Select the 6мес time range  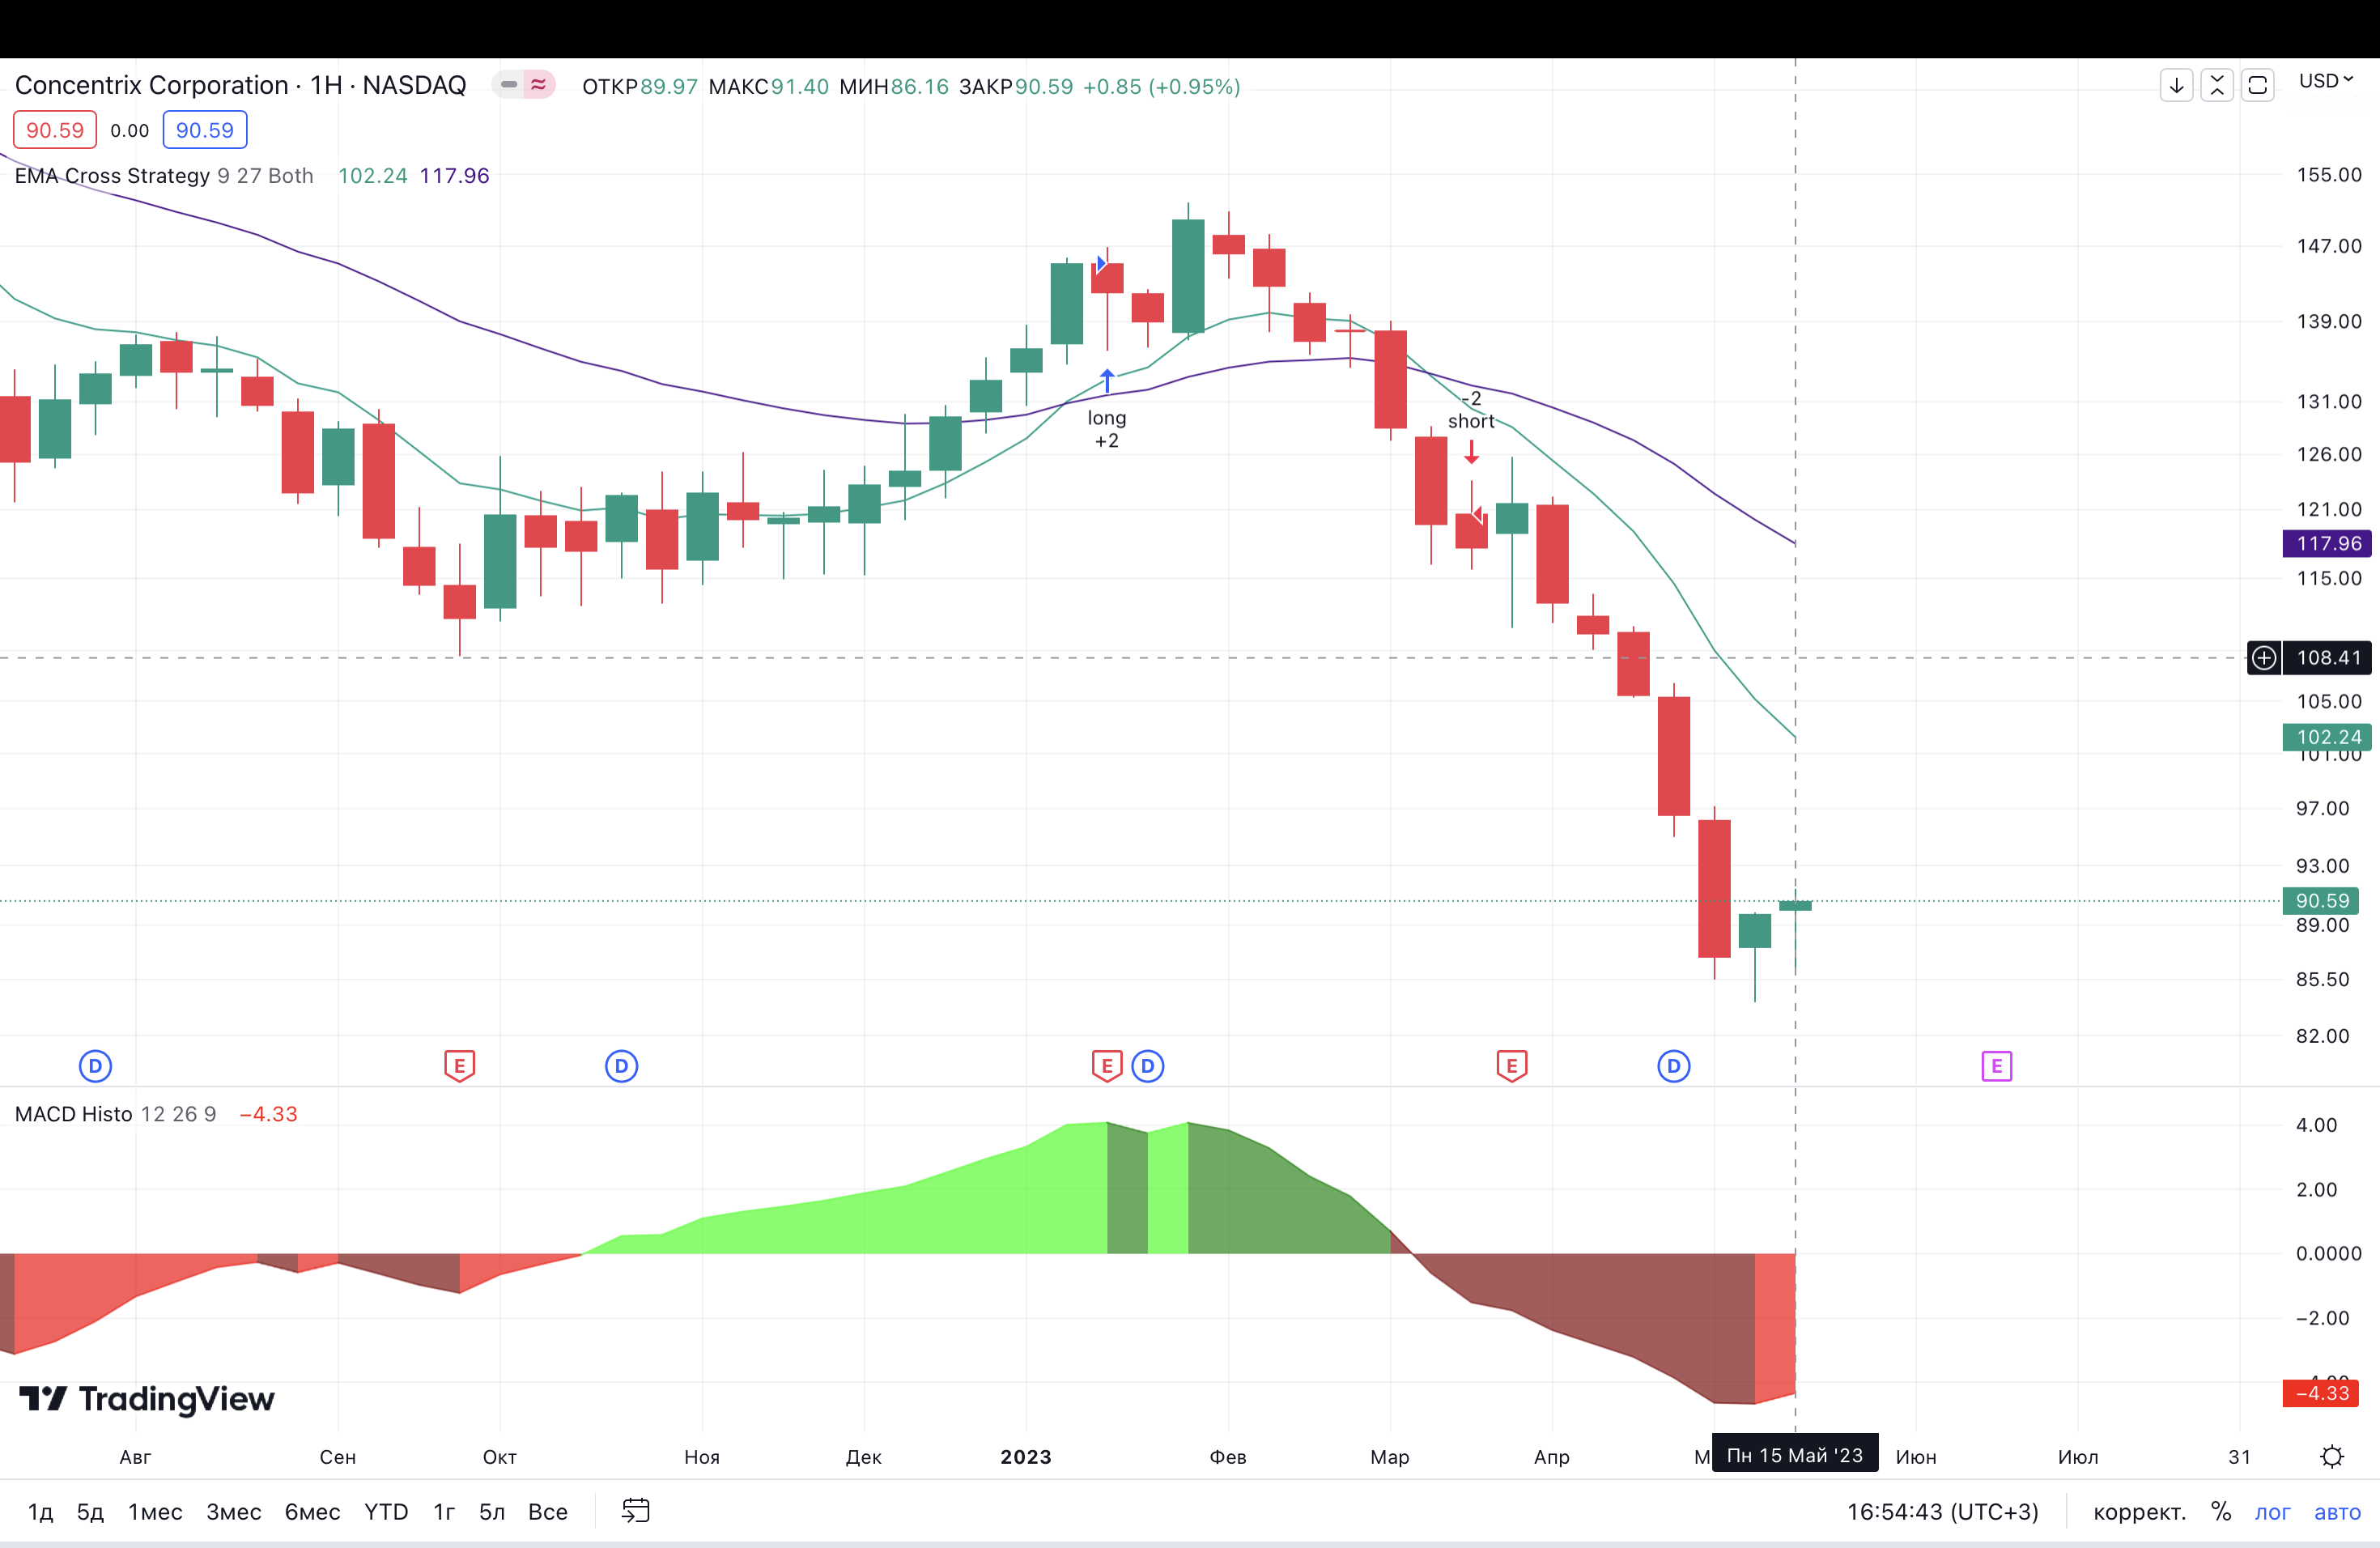pos(312,1511)
